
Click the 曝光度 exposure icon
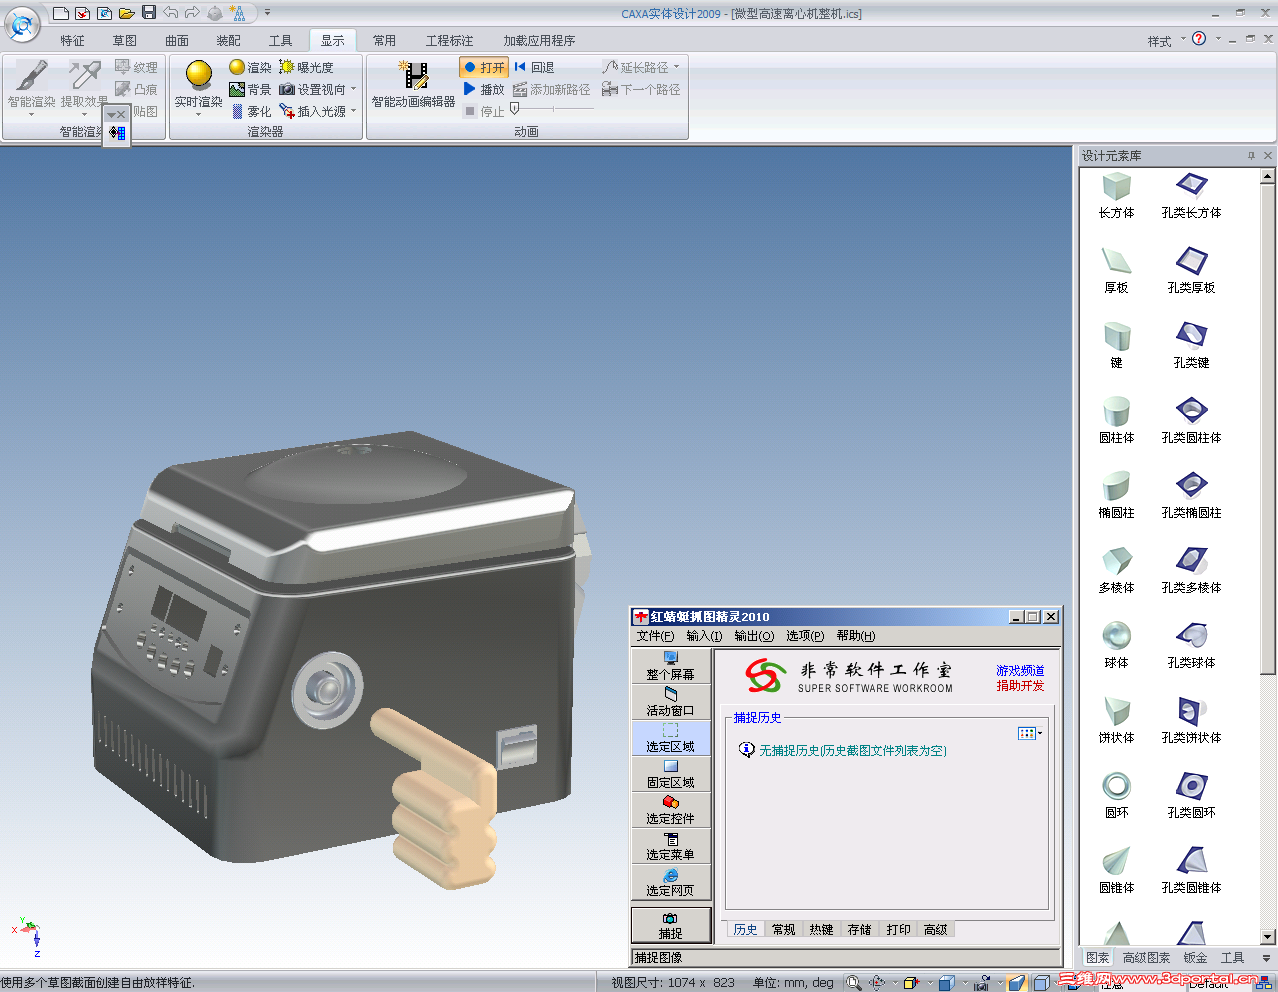(287, 67)
